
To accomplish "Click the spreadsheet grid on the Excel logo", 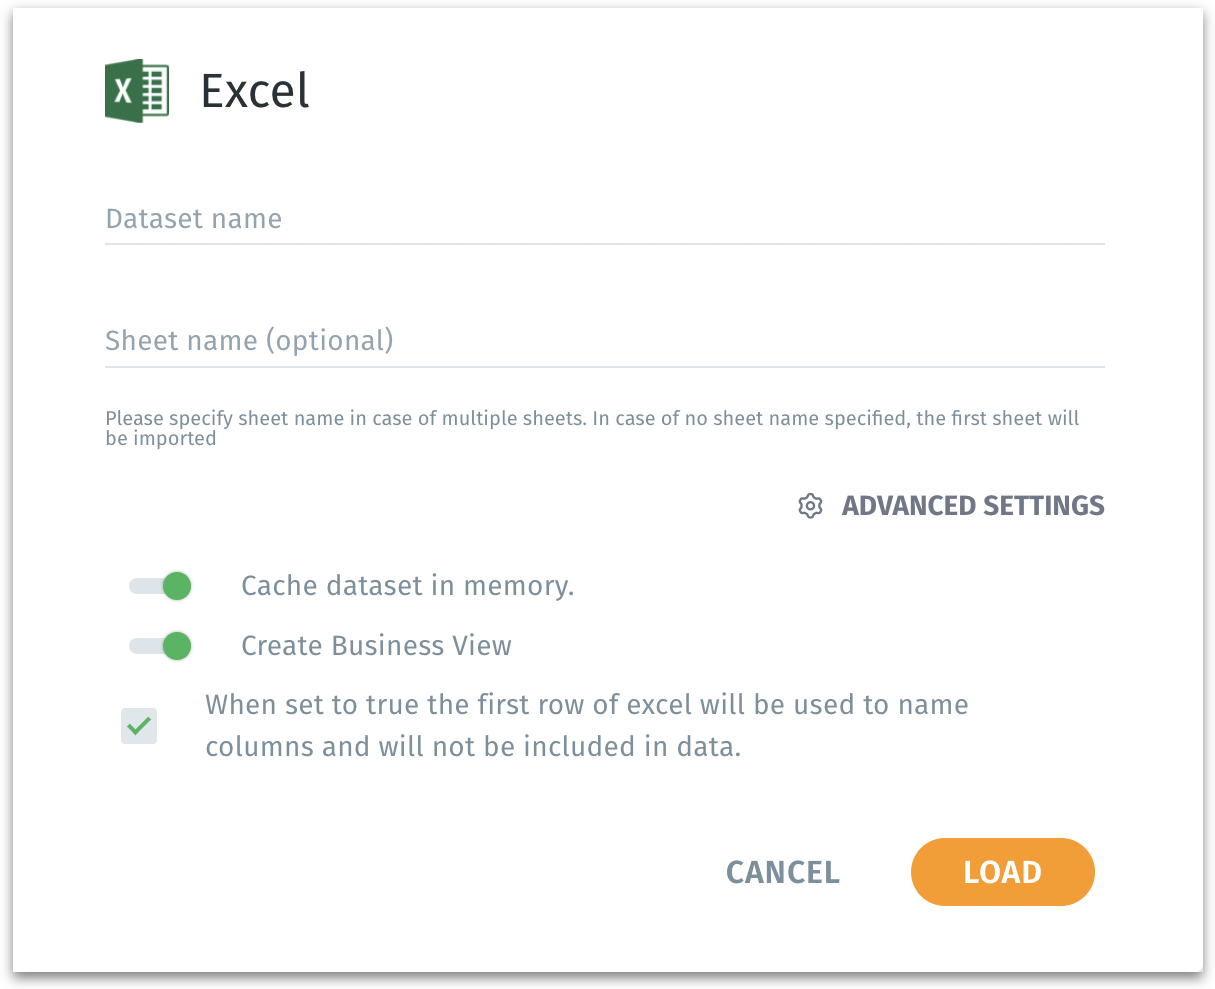I will 155,91.
